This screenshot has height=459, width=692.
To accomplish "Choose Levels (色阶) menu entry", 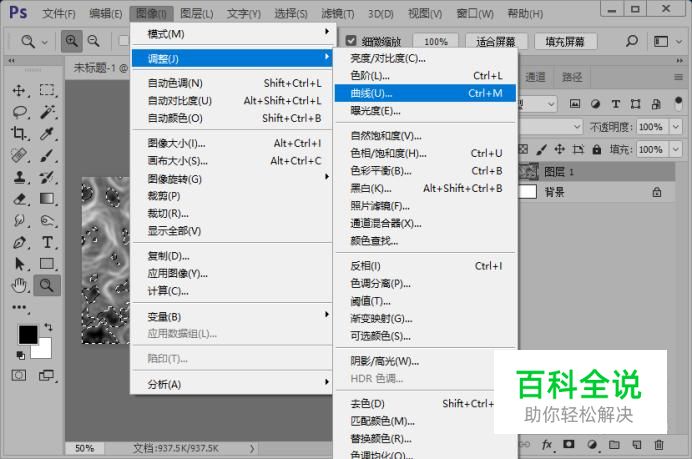I will click(x=425, y=75).
